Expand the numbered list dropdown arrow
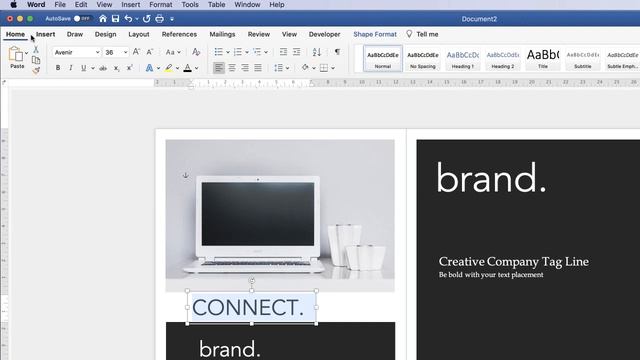640x360 pixels. click(247, 52)
